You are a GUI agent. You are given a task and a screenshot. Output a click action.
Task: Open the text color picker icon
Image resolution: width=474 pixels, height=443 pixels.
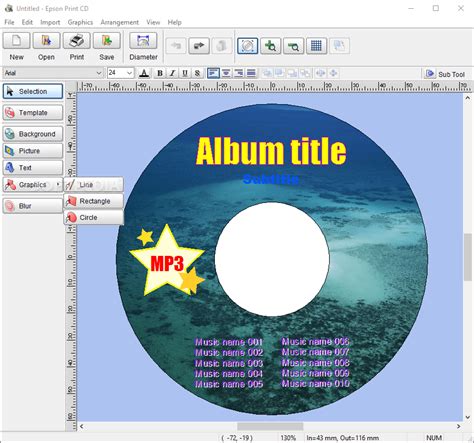click(144, 73)
